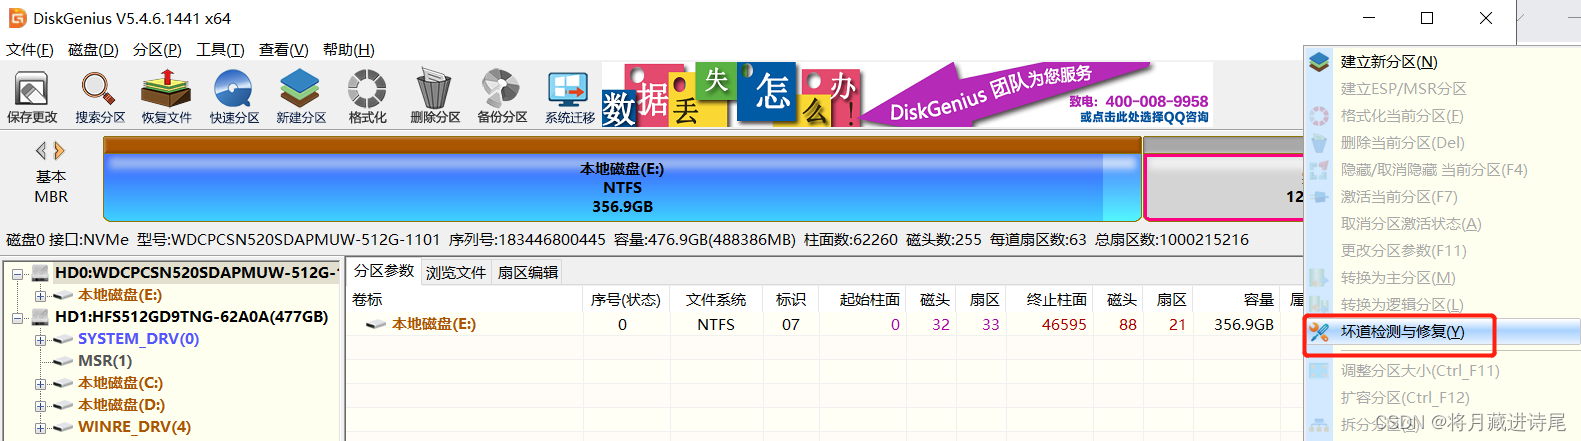The height and width of the screenshot is (441, 1581).
Task: Collapse the HD0 disk tree node
Action: (17, 273)
